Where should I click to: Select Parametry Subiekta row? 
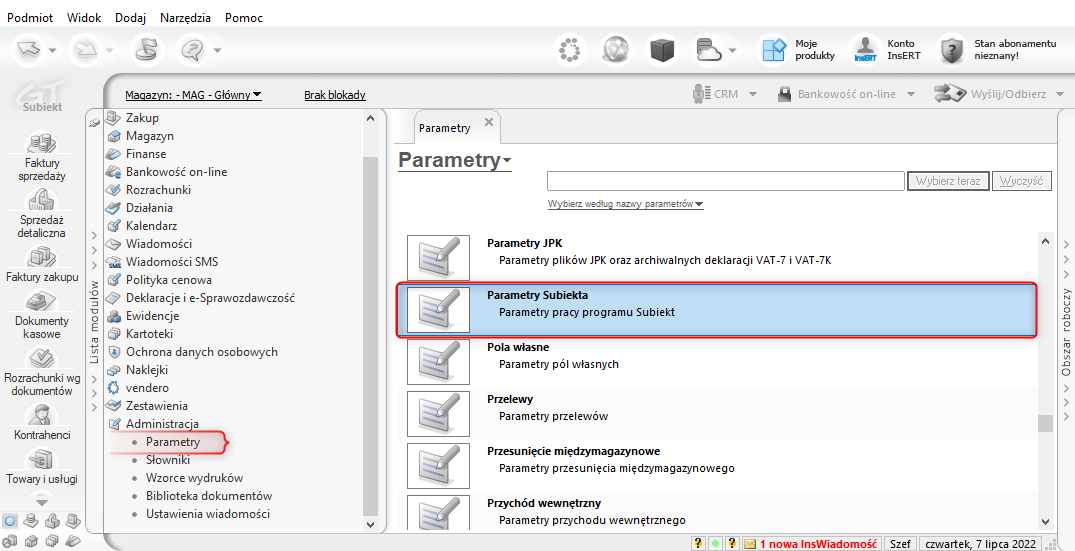click(x=716, y=310)
